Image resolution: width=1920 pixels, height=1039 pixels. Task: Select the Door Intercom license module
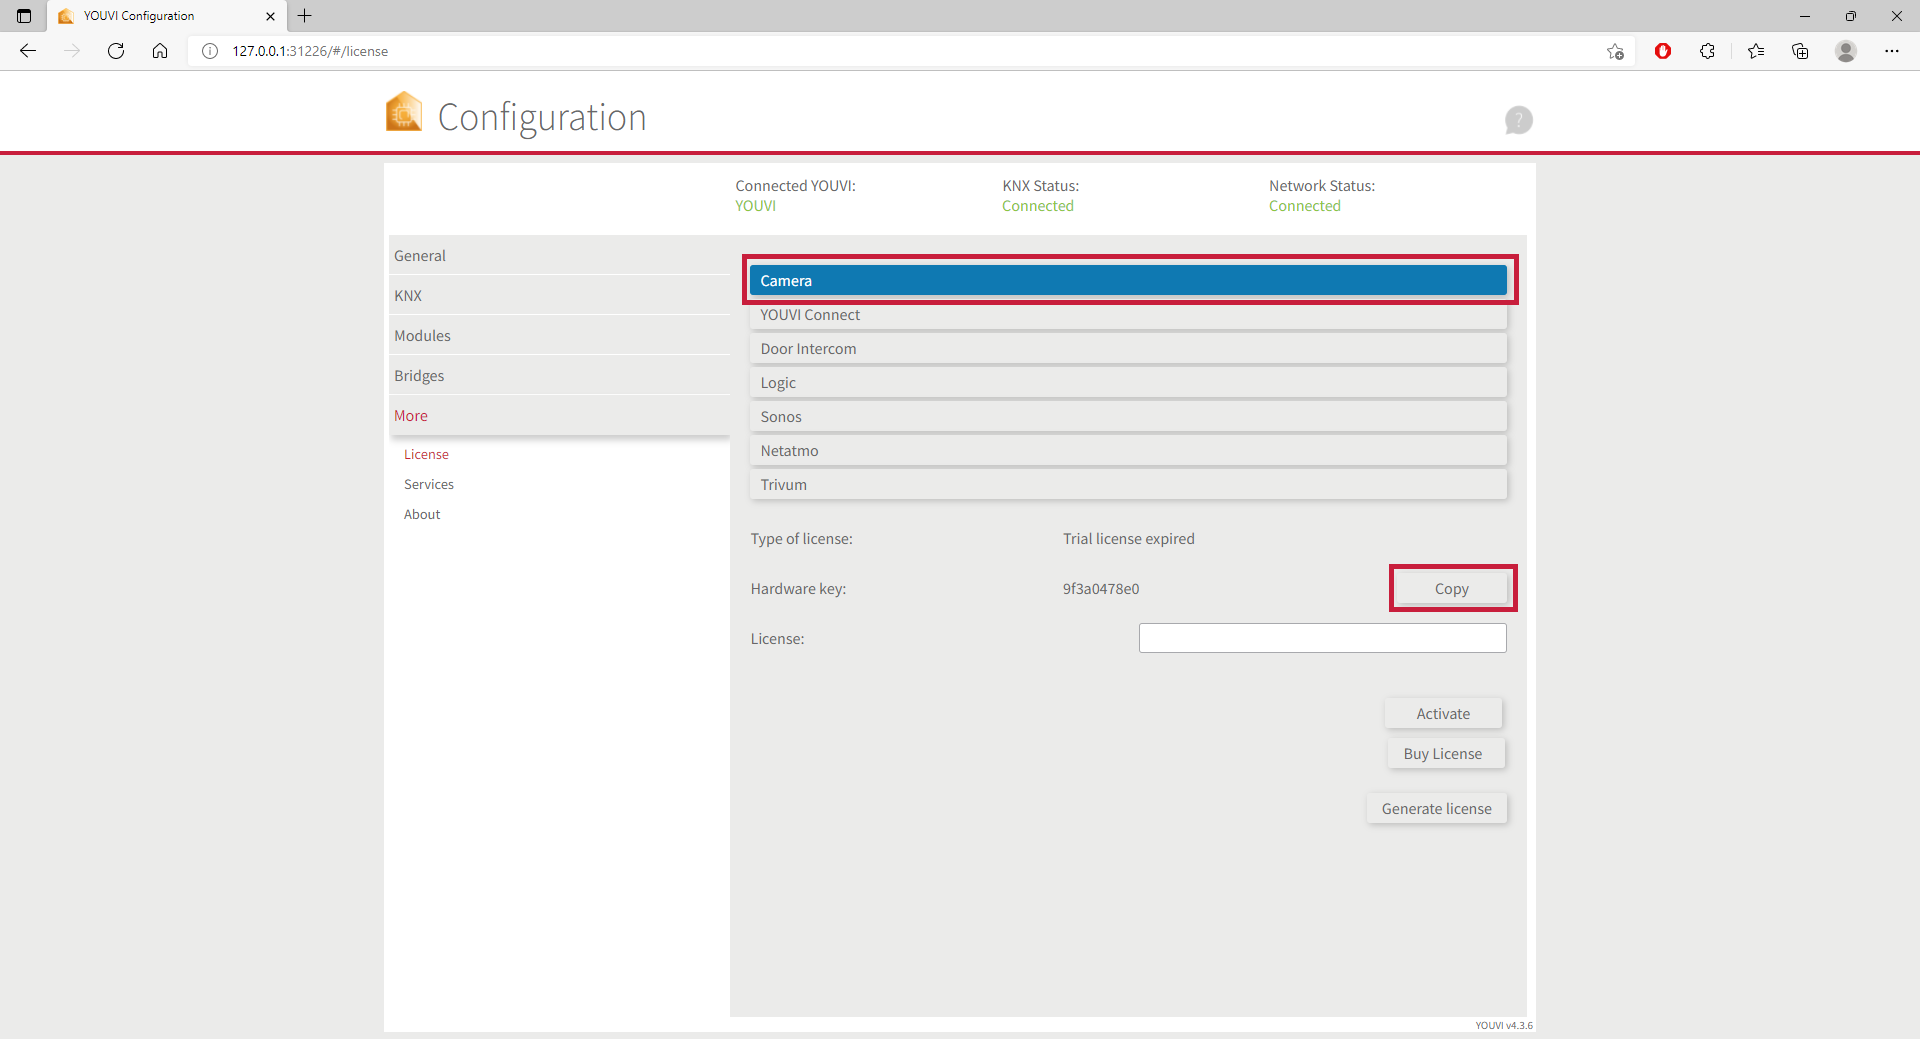(1128, 349)
